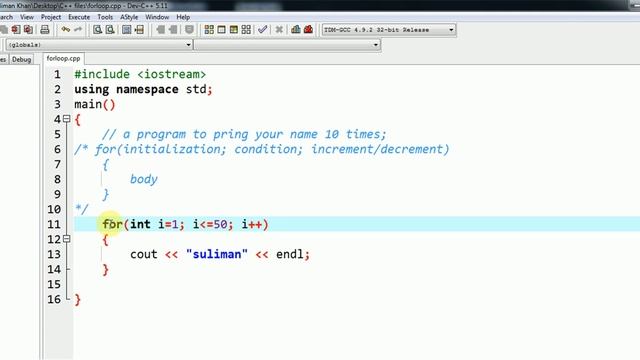
Task: Collapse the for-loop fold at line 12
Action: (x=67, y=239)
